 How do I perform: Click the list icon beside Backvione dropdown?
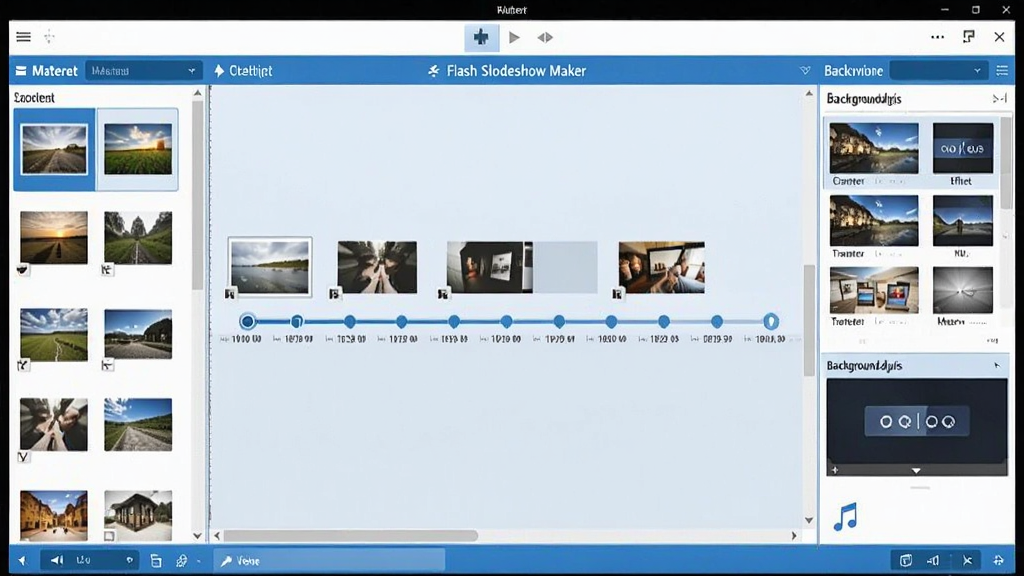tap(1002, 71)
